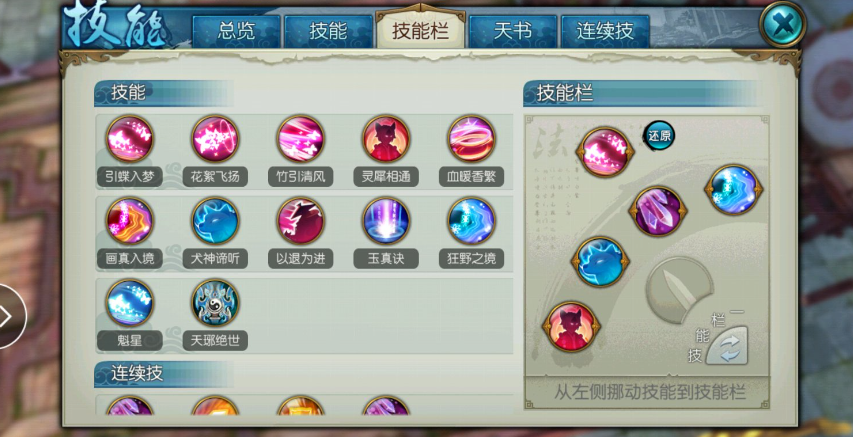
Task: Select the 天琊绝世 skill icon
Action: [215, 303]
